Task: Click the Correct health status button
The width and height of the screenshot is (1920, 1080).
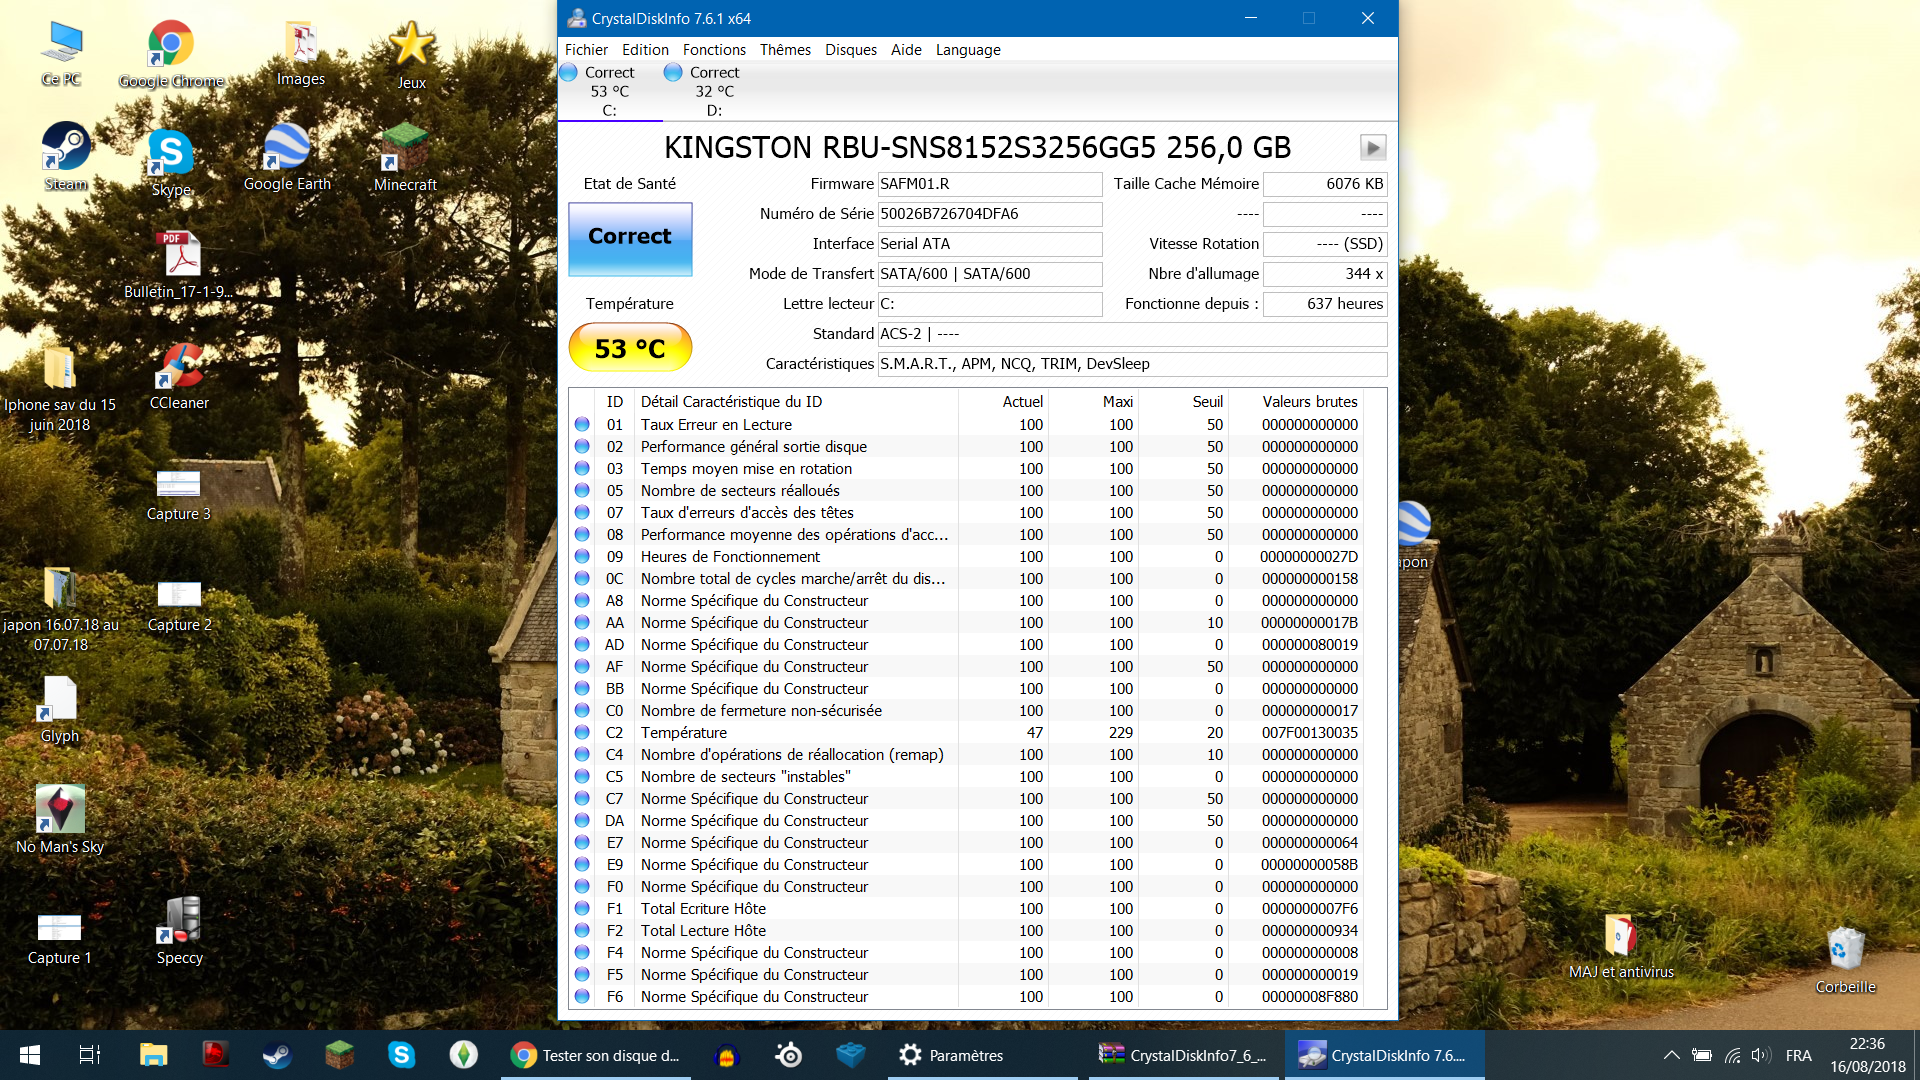Action: [x=630, y=239]
